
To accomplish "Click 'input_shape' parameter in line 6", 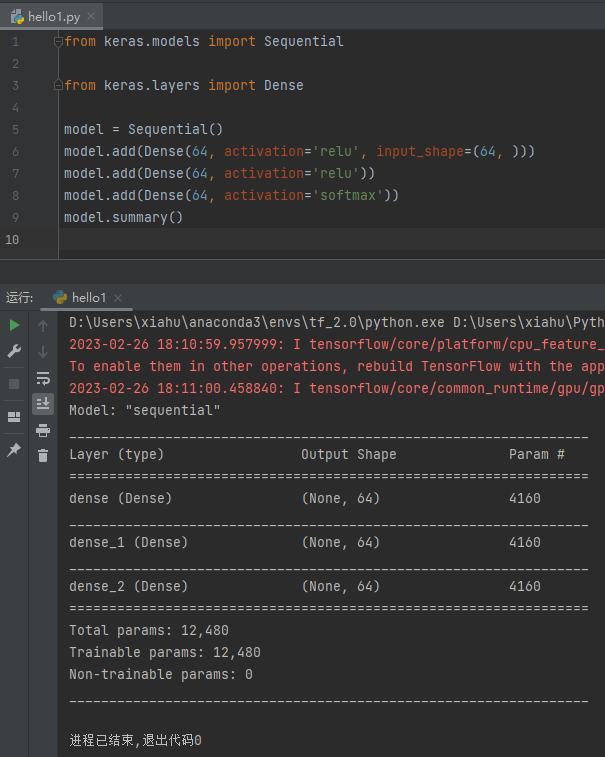I will coord(420,152).
